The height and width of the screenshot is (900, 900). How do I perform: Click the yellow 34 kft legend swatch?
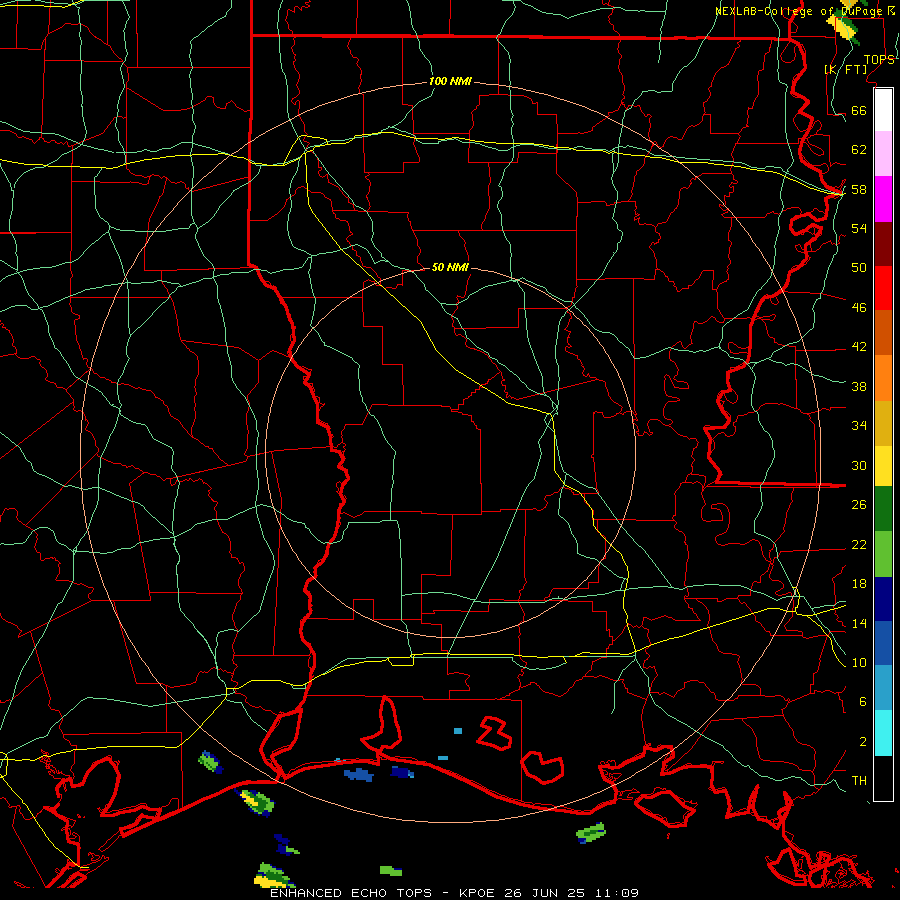click(883, 466)
